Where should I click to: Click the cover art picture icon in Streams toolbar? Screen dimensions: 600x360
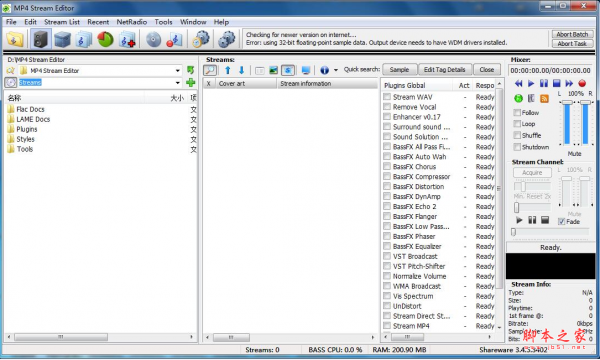[x=273, y=70]
